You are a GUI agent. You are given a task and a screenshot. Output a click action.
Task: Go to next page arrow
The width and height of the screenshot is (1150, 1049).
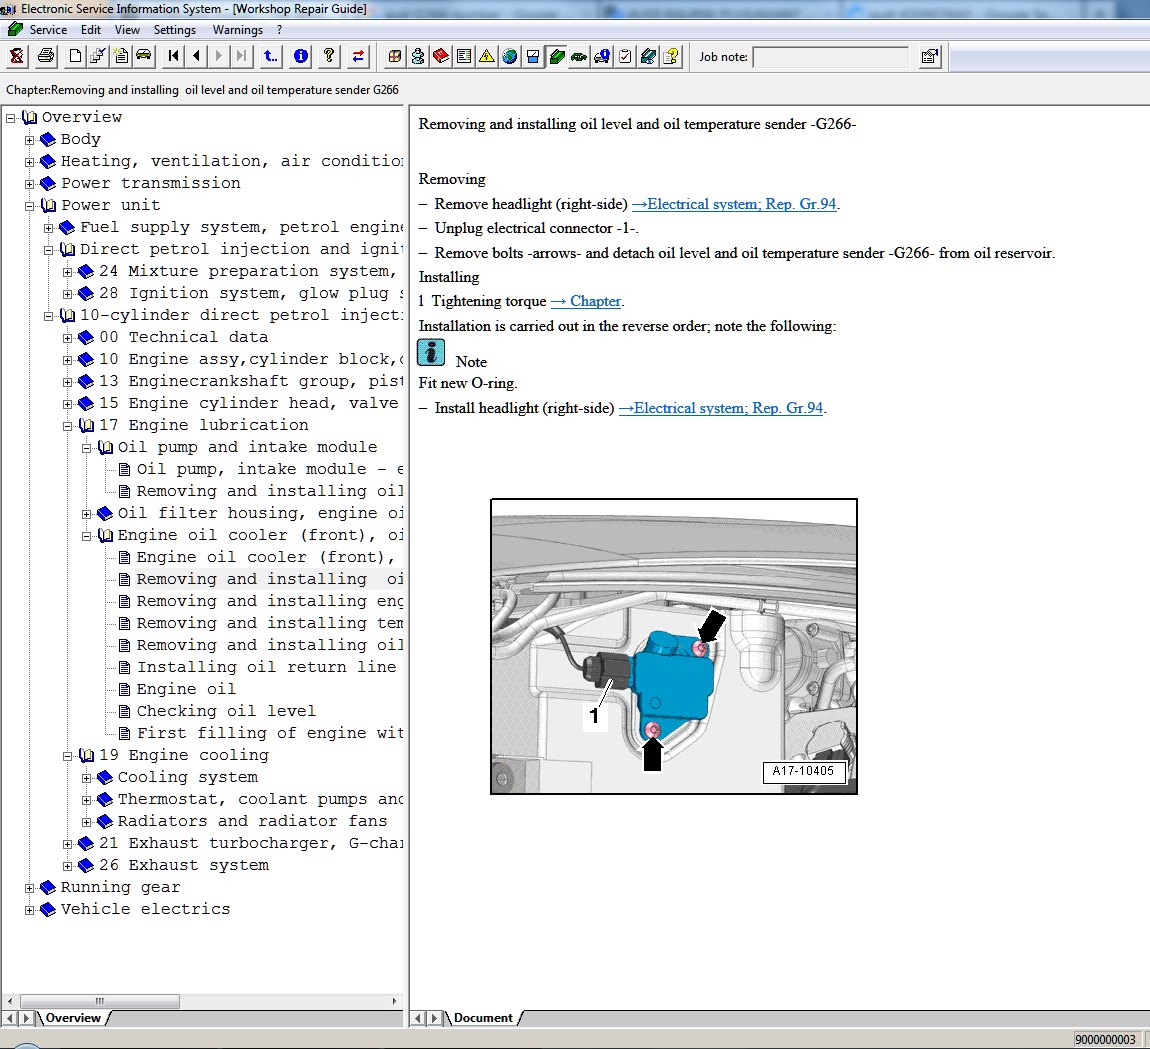pyautogui.click(x=219, y=56)
